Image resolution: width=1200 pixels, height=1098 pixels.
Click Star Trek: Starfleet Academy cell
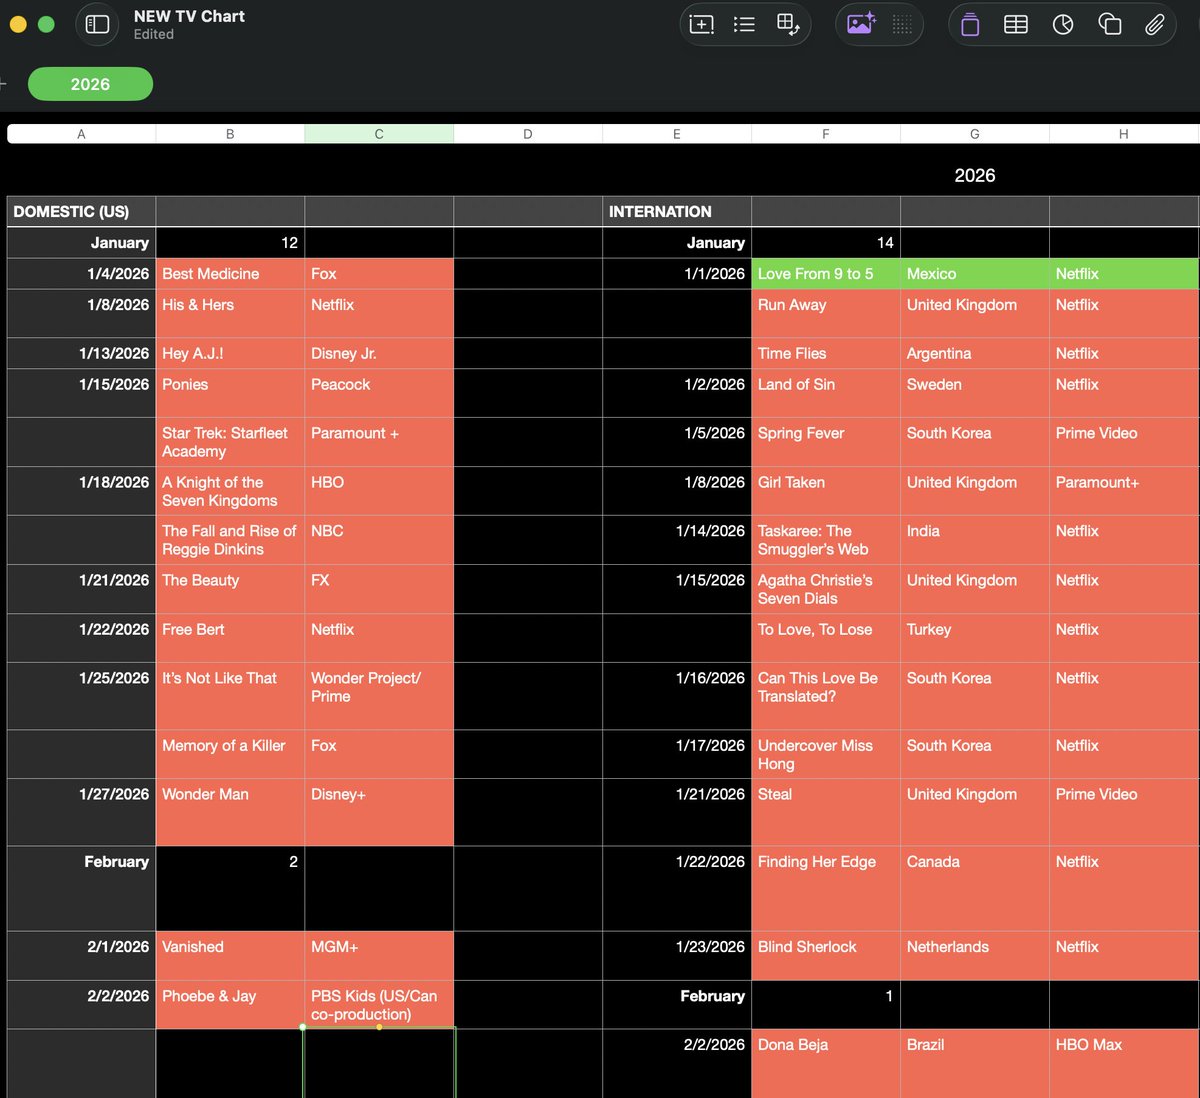coord(230,442)
